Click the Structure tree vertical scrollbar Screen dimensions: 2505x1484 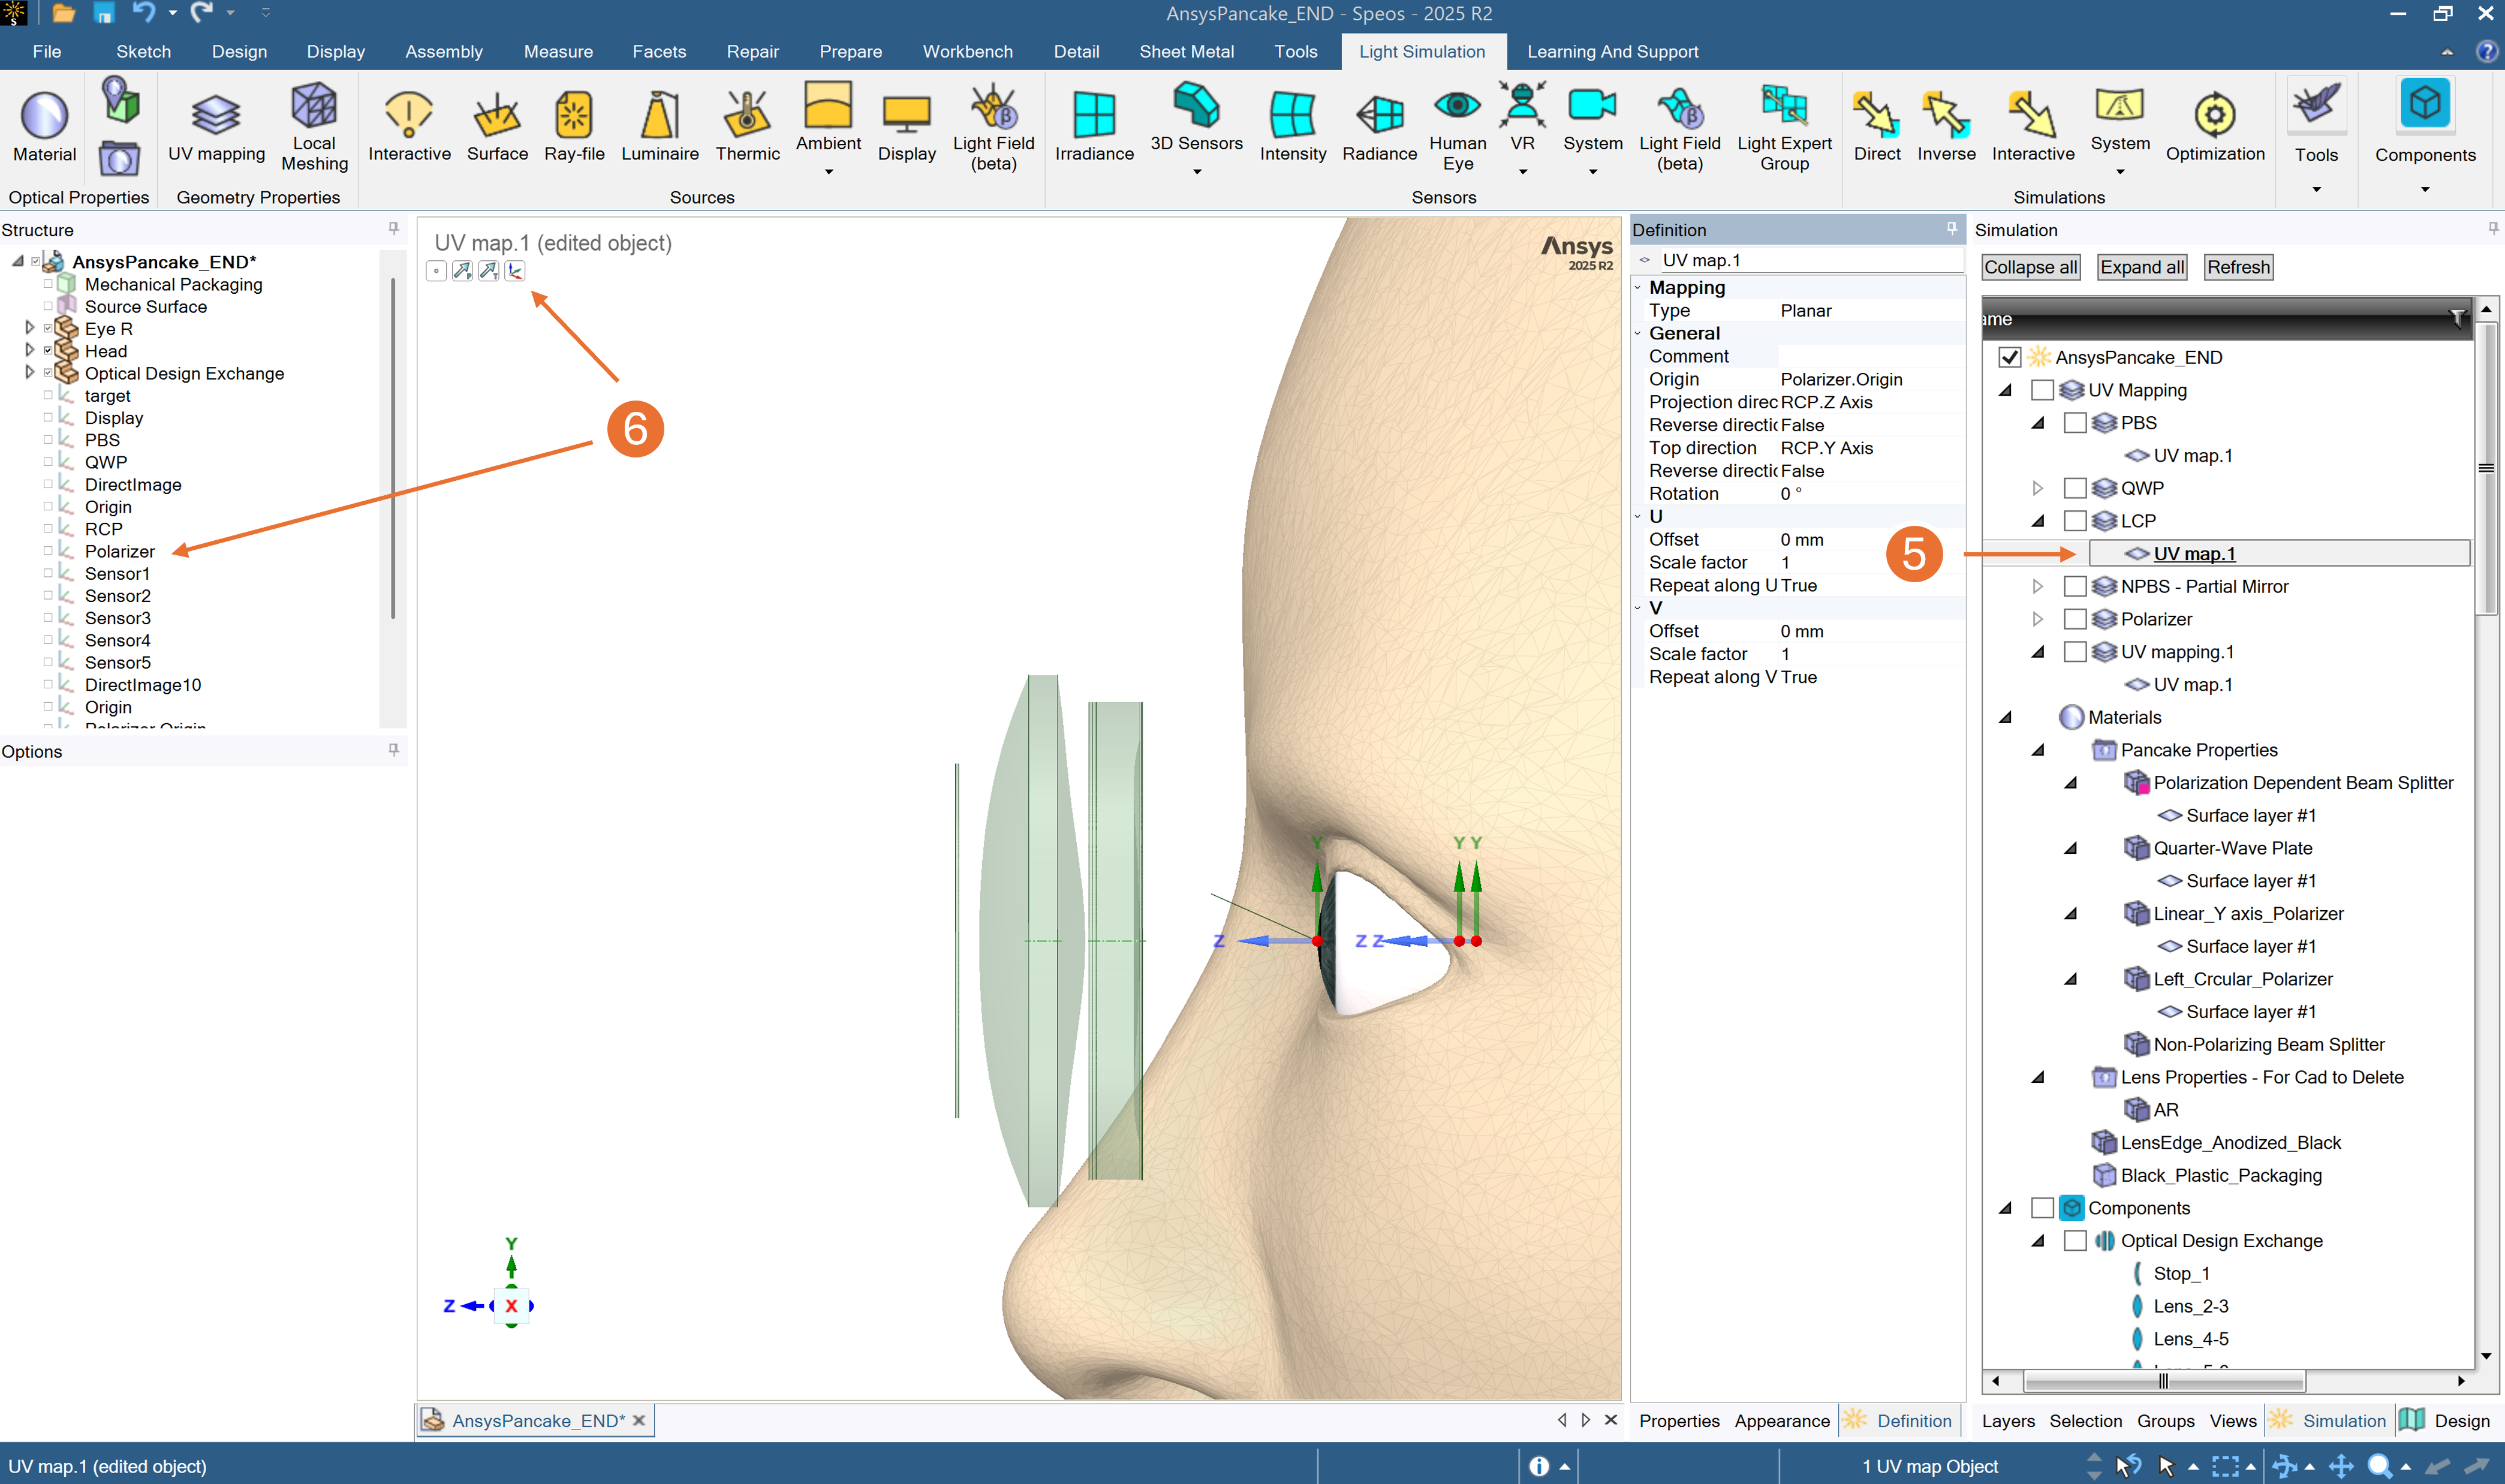[x=393, y=448]
